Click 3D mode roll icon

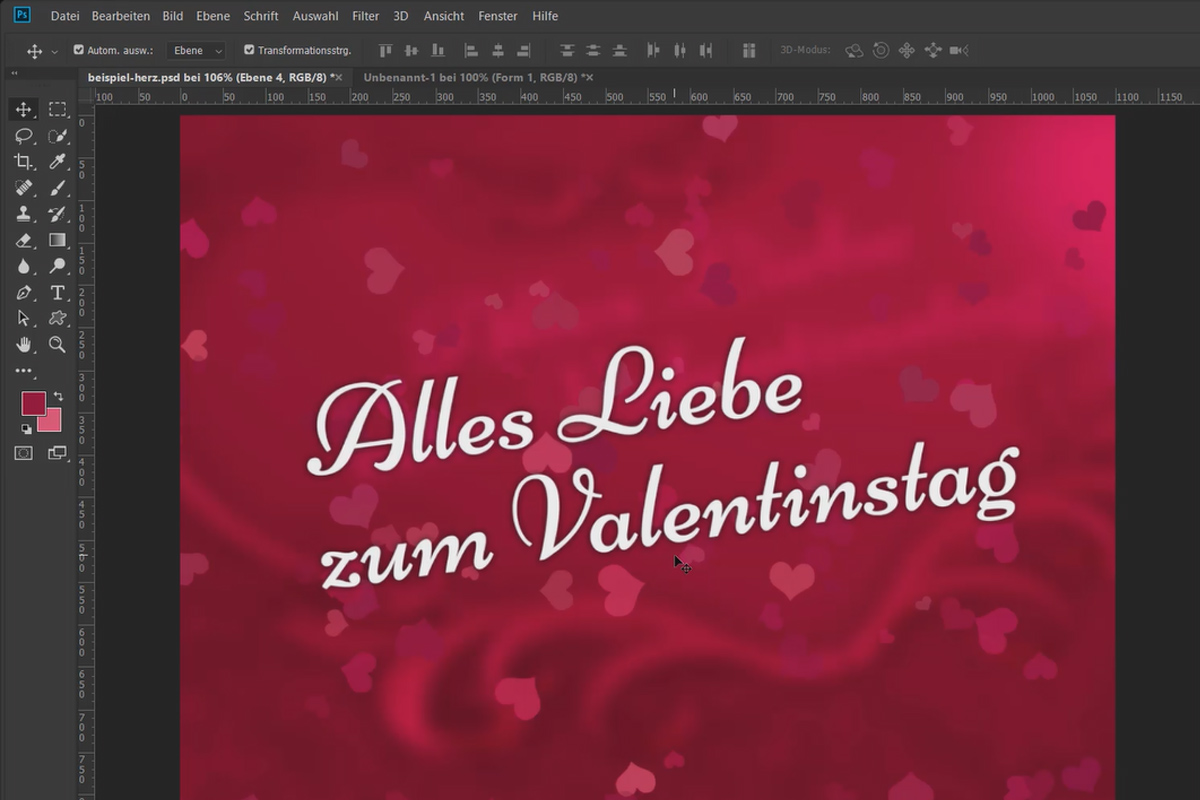(x=880, y=50)
